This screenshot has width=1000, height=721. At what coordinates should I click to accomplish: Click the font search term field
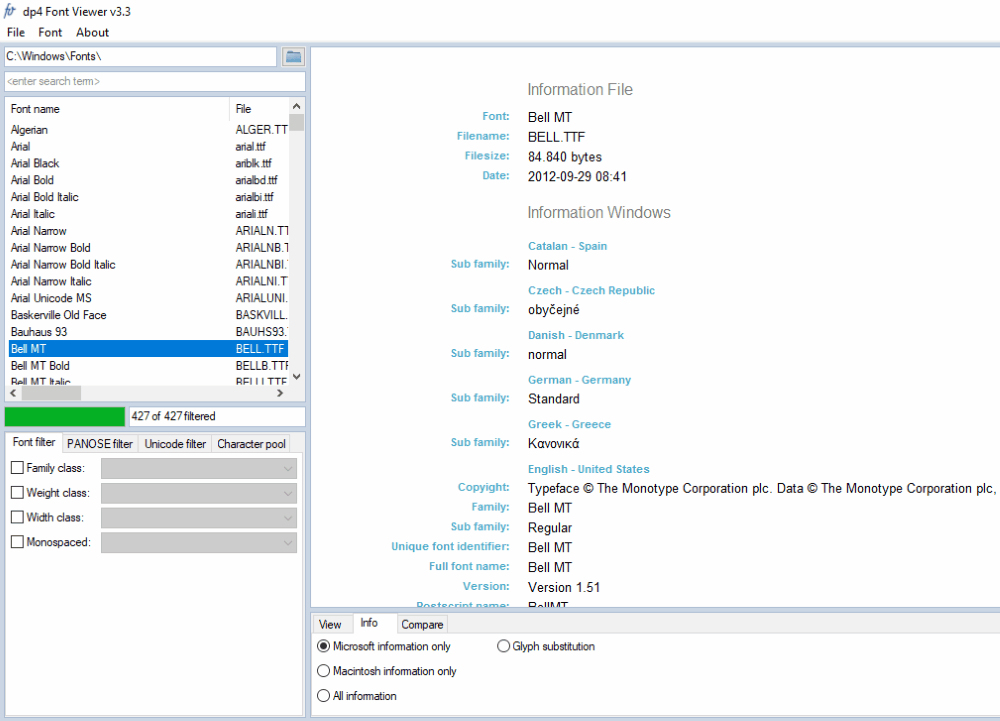[x=155, y=81]
